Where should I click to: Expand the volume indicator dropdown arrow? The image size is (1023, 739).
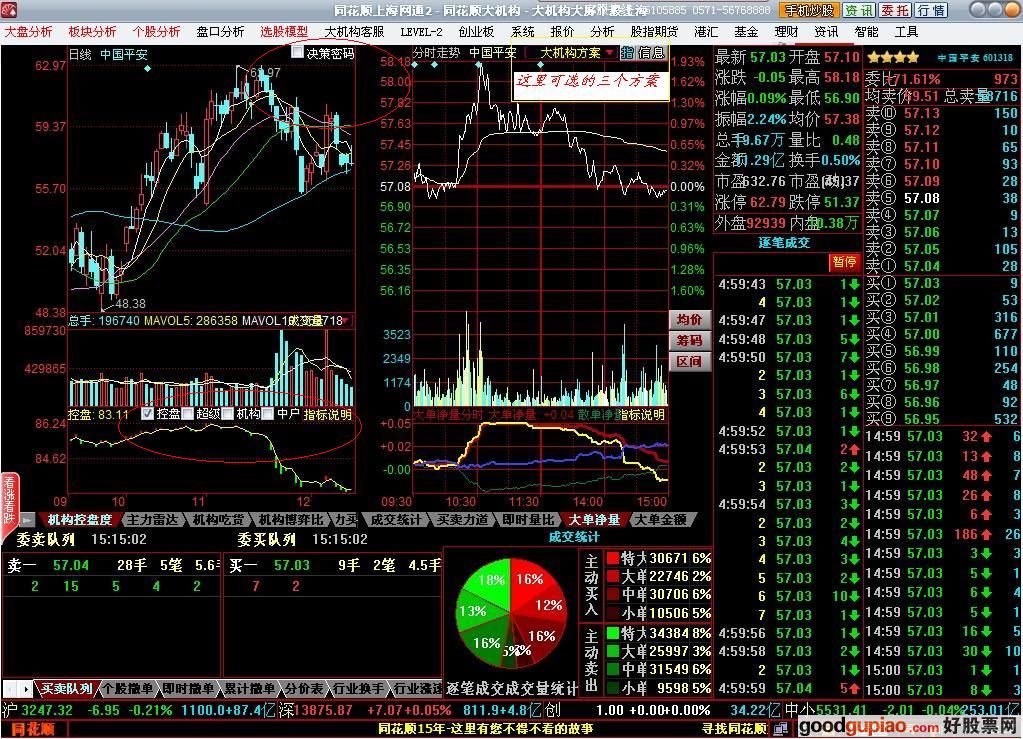[x=344, y=320]
